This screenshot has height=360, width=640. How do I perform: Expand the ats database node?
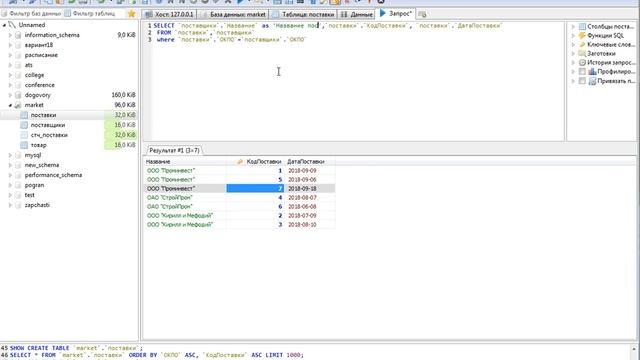(x=10, y=65)
